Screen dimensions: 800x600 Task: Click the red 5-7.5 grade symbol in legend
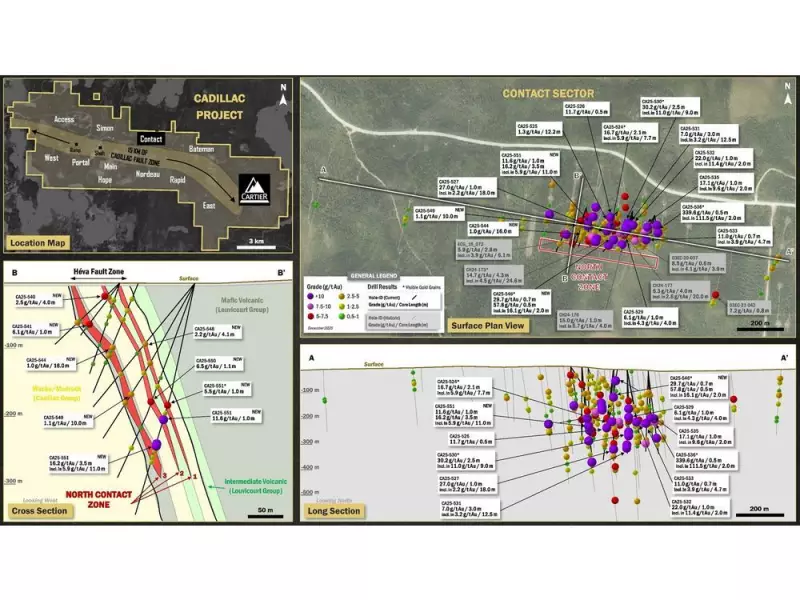311,316
